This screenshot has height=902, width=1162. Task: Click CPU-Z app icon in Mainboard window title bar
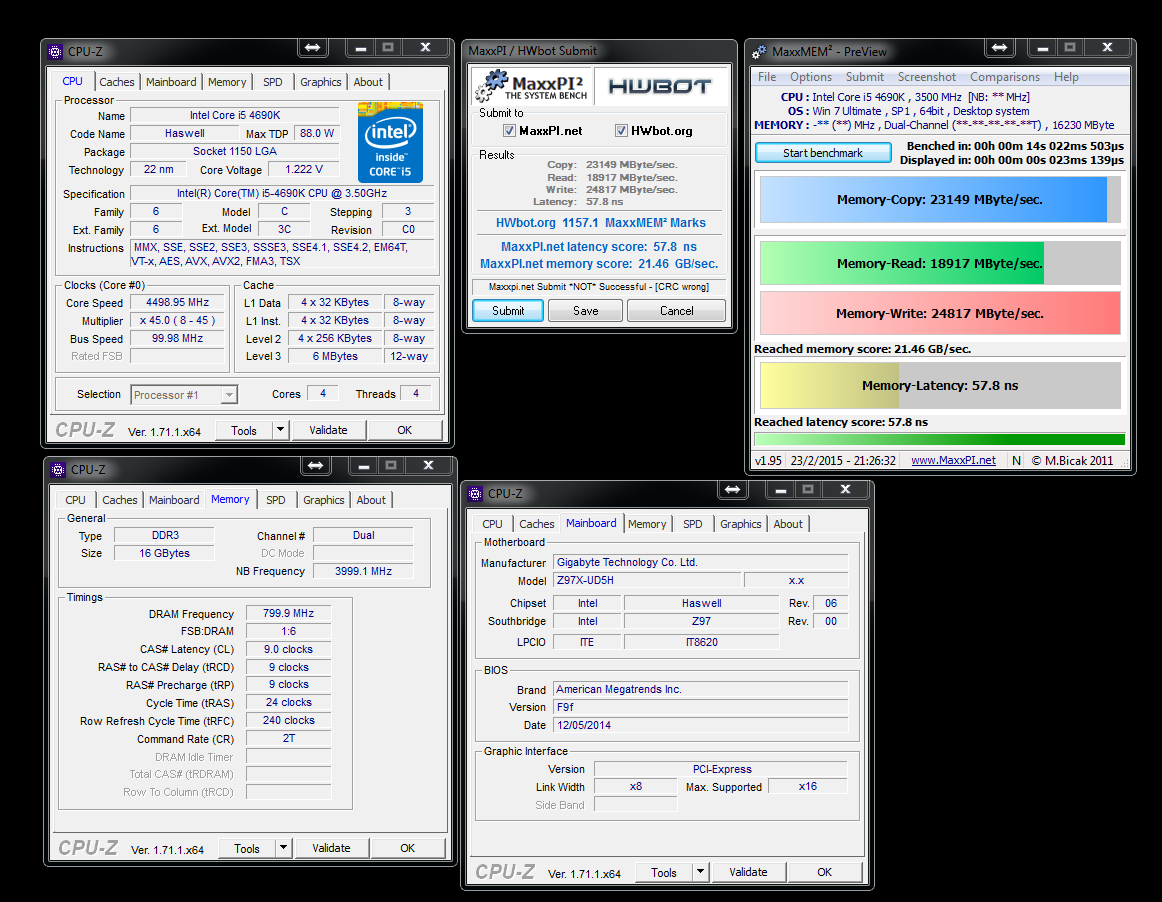point(475,493)
